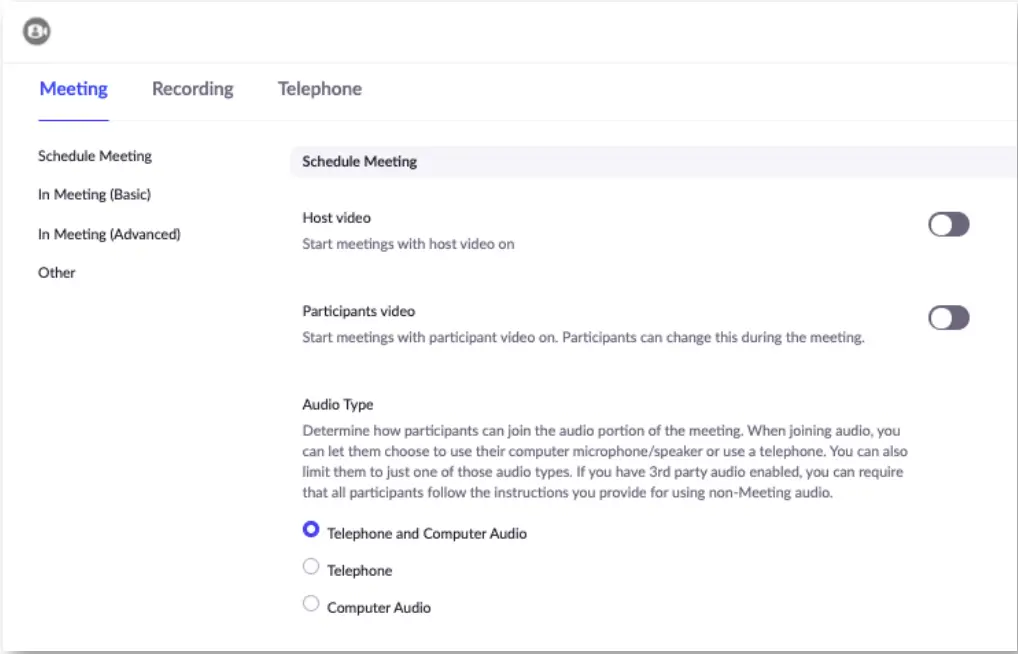The height and width of the screenshot is (654, 1018).
Task: Click the Audio Type heading
Action: point(338,405)
